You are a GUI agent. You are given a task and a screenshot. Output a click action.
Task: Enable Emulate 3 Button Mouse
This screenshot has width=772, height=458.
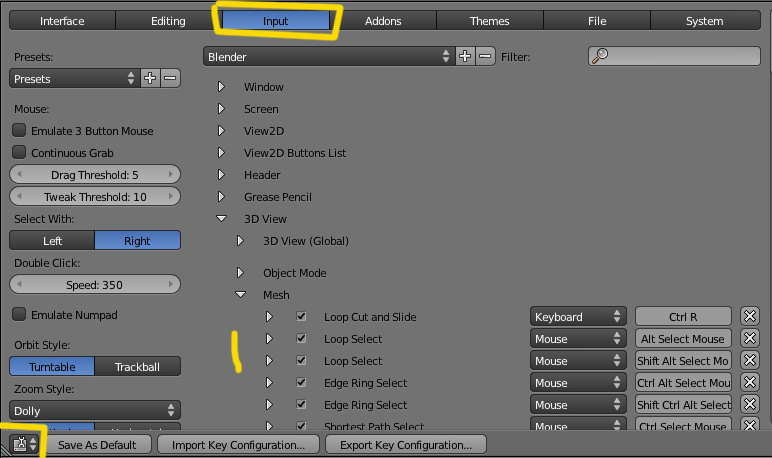tap(19, 131)
